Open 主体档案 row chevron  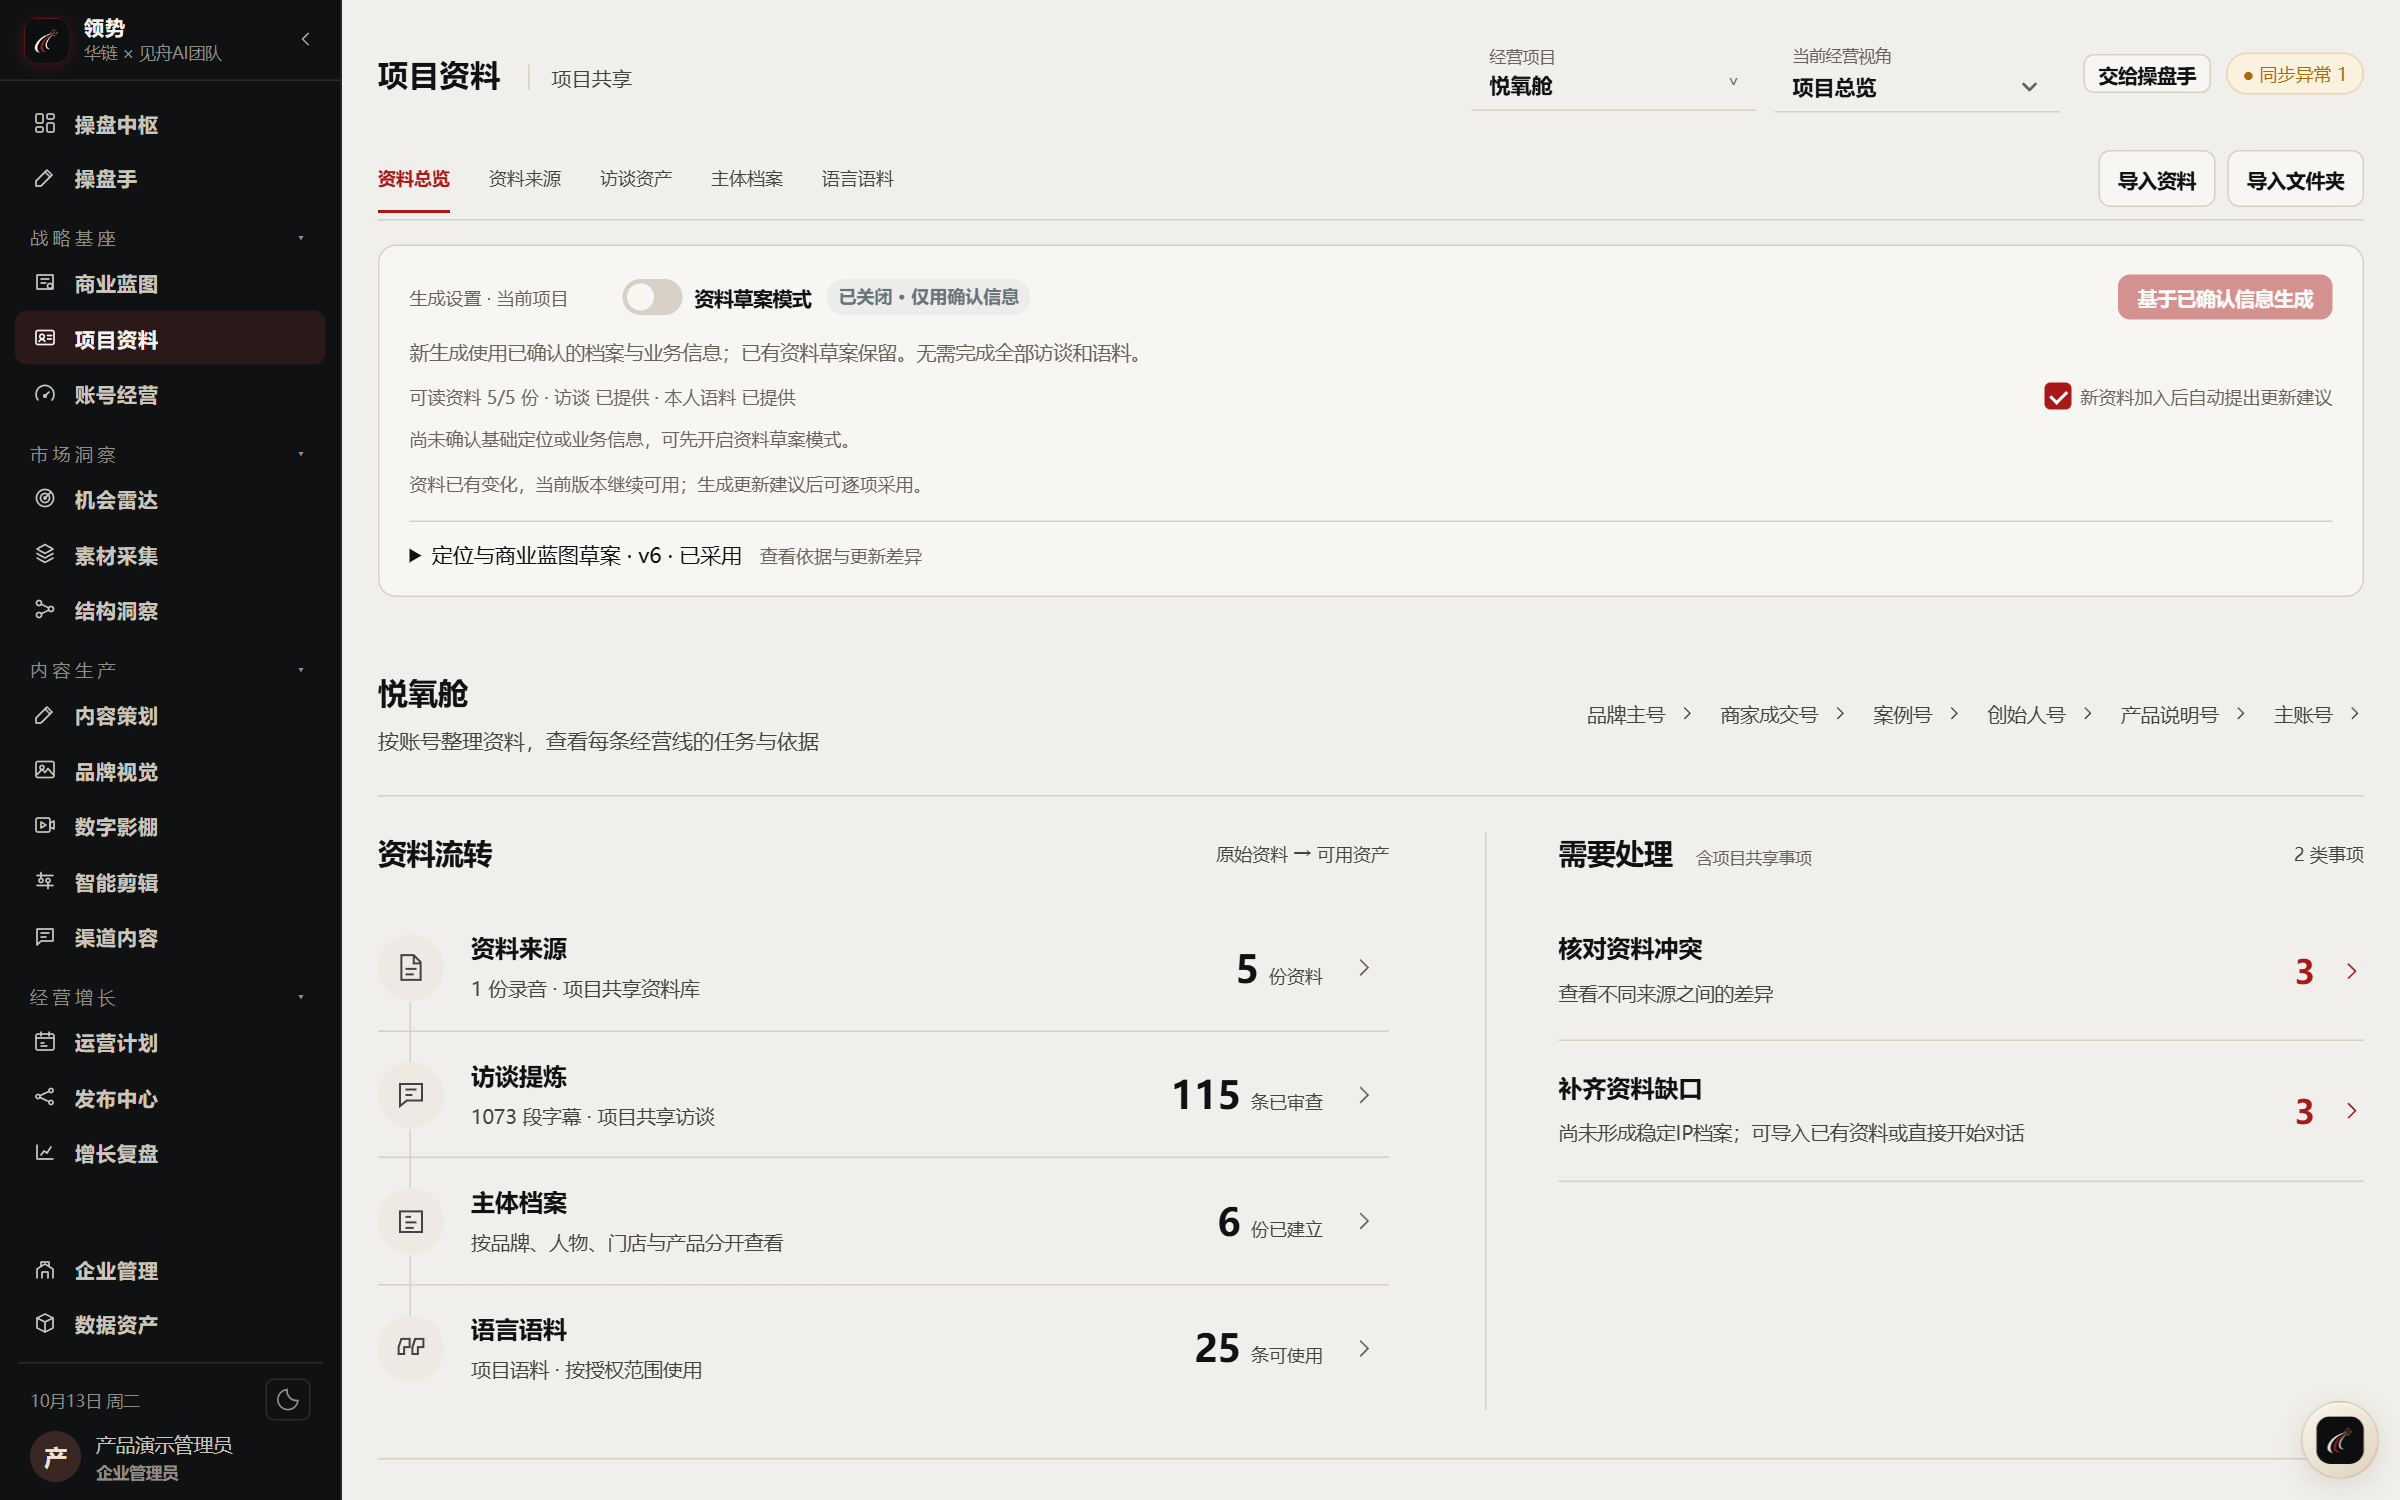click(1364, 1222)
